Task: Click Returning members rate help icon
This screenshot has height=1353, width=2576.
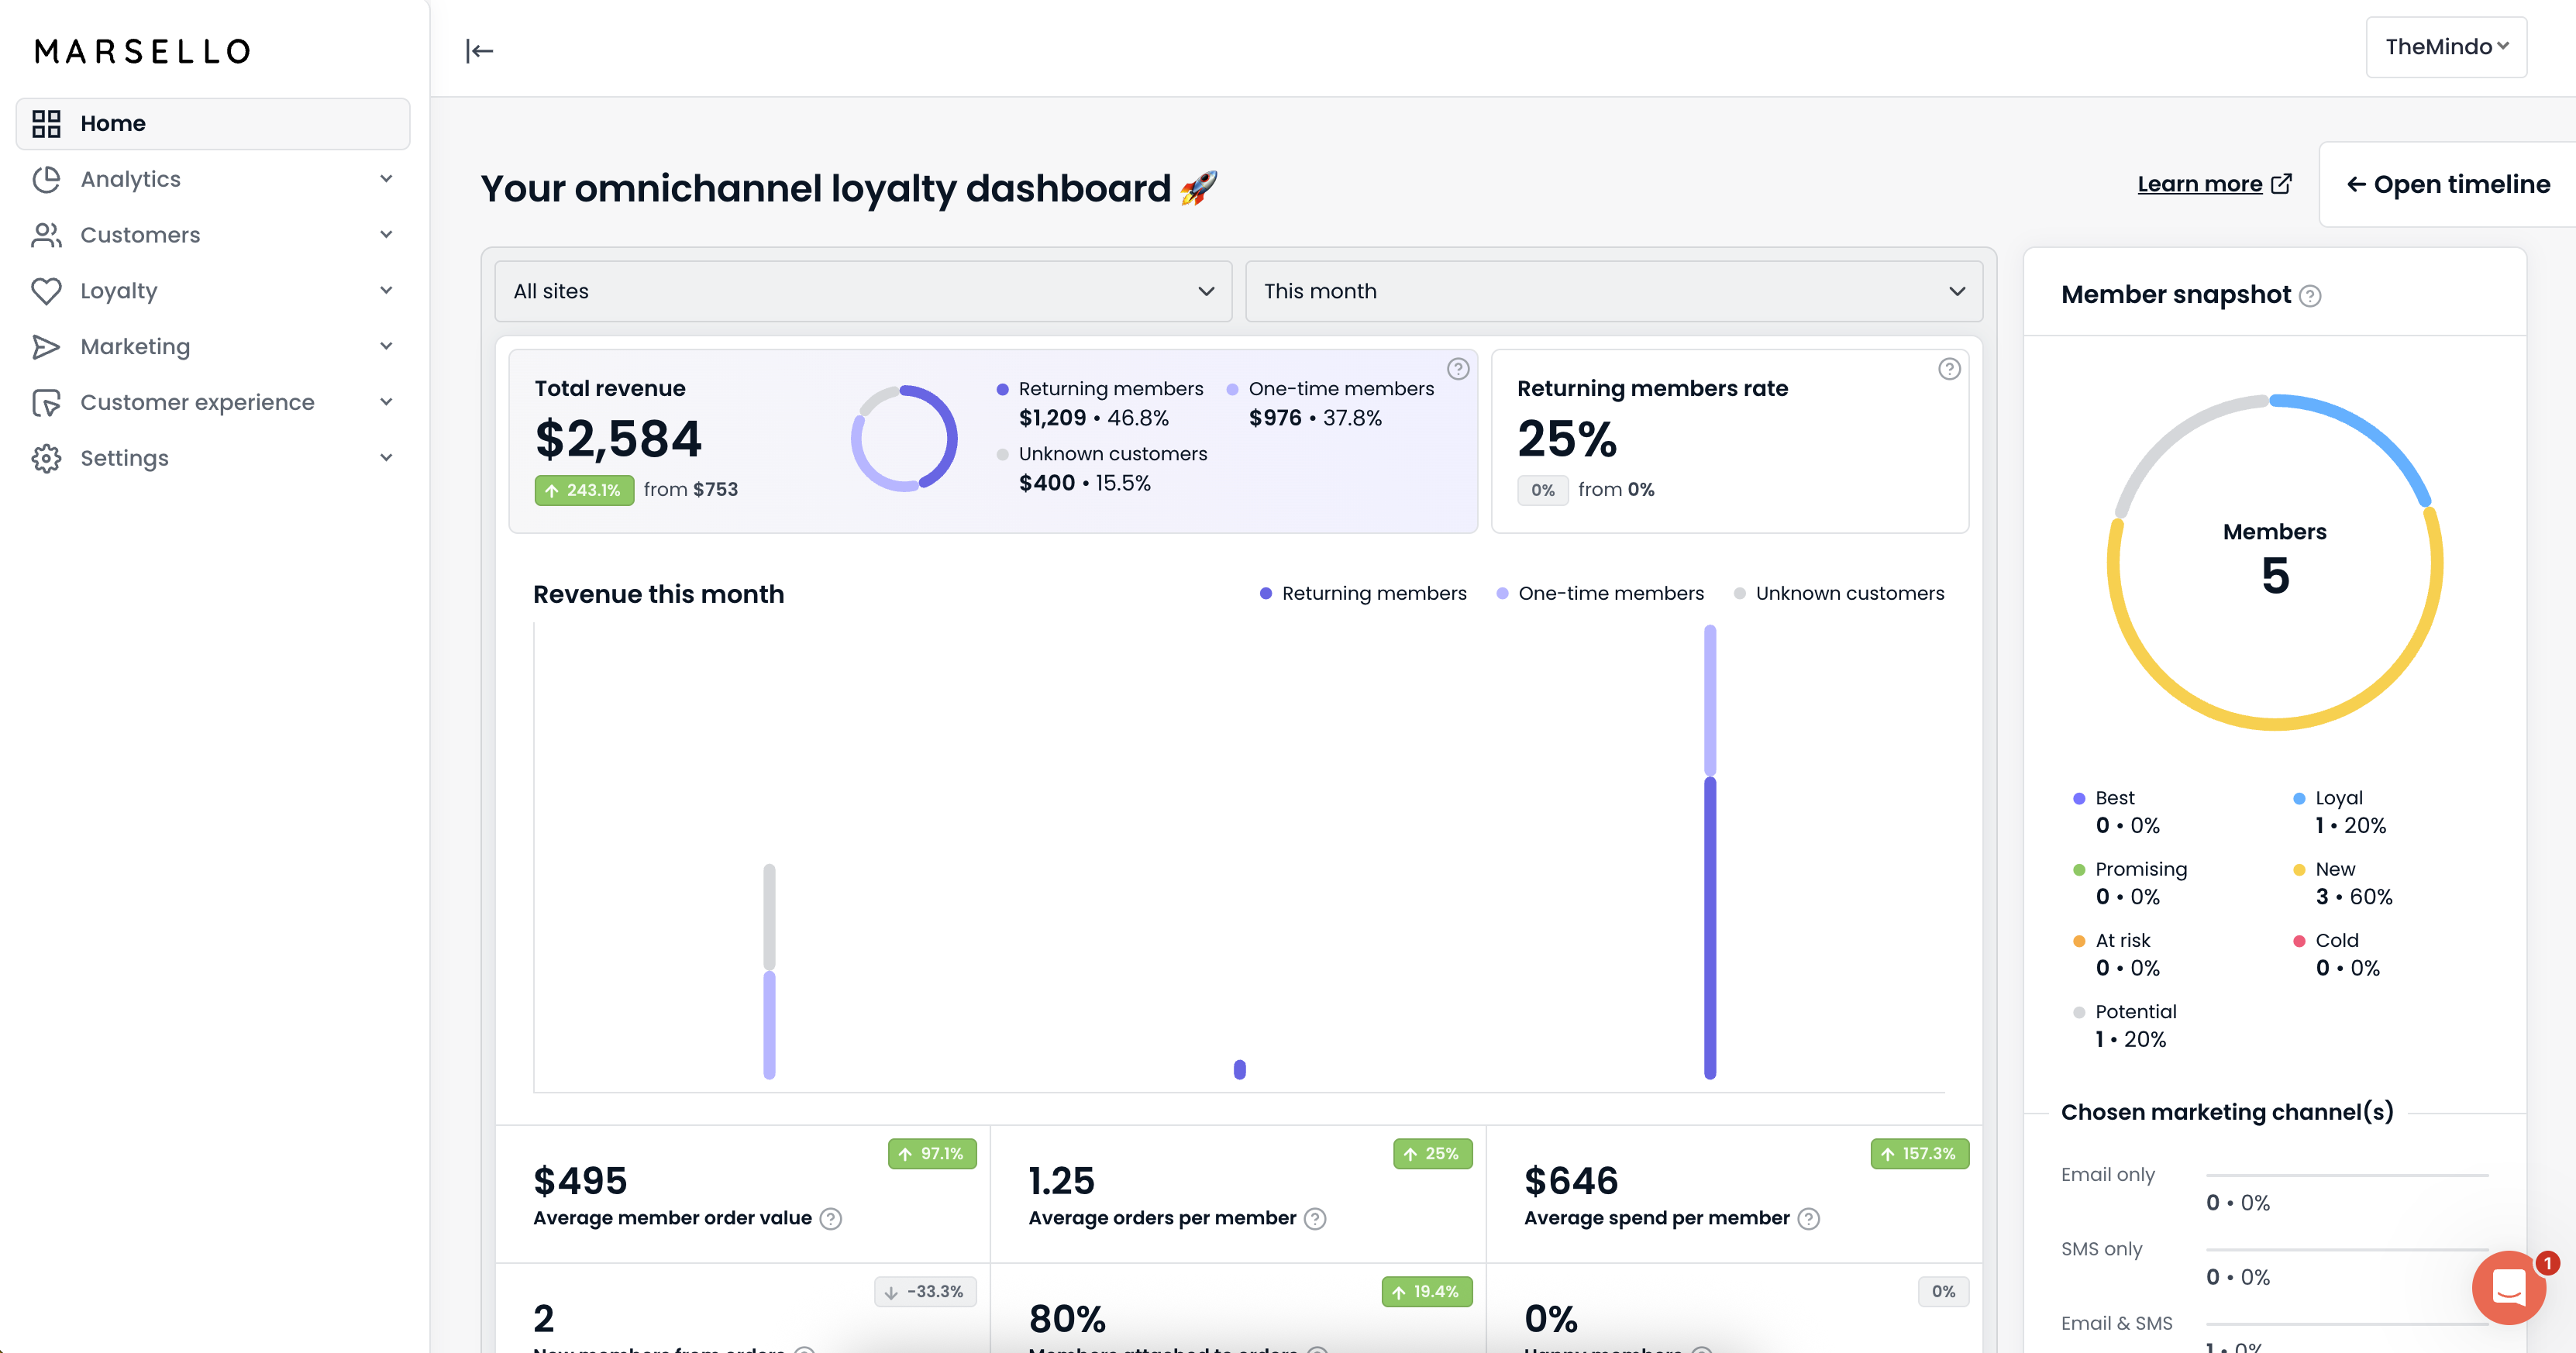Action: [x=1949, y=369]
